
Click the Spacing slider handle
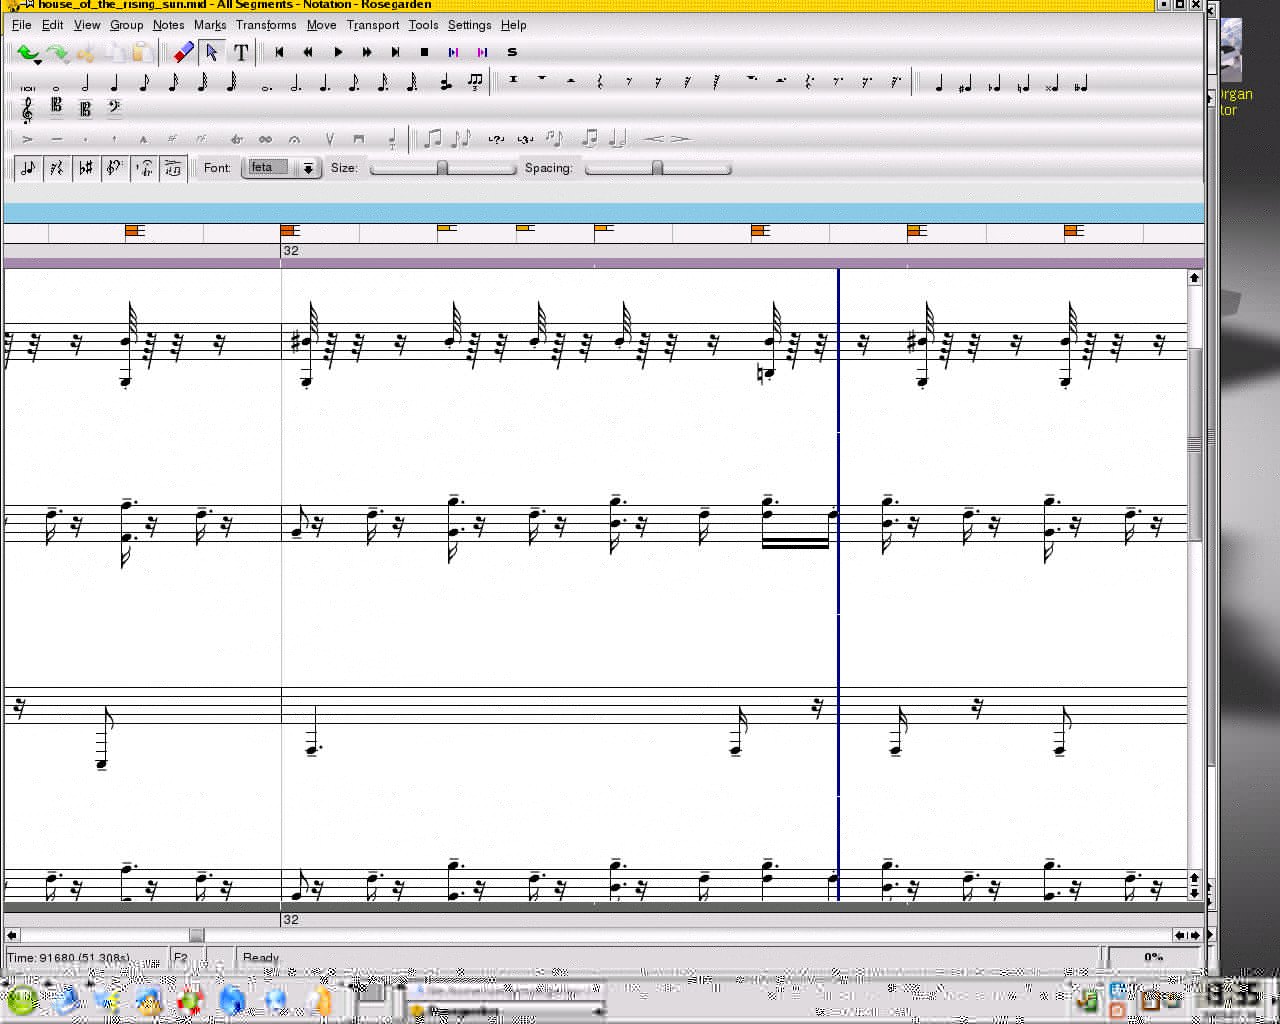coord(657,168)
